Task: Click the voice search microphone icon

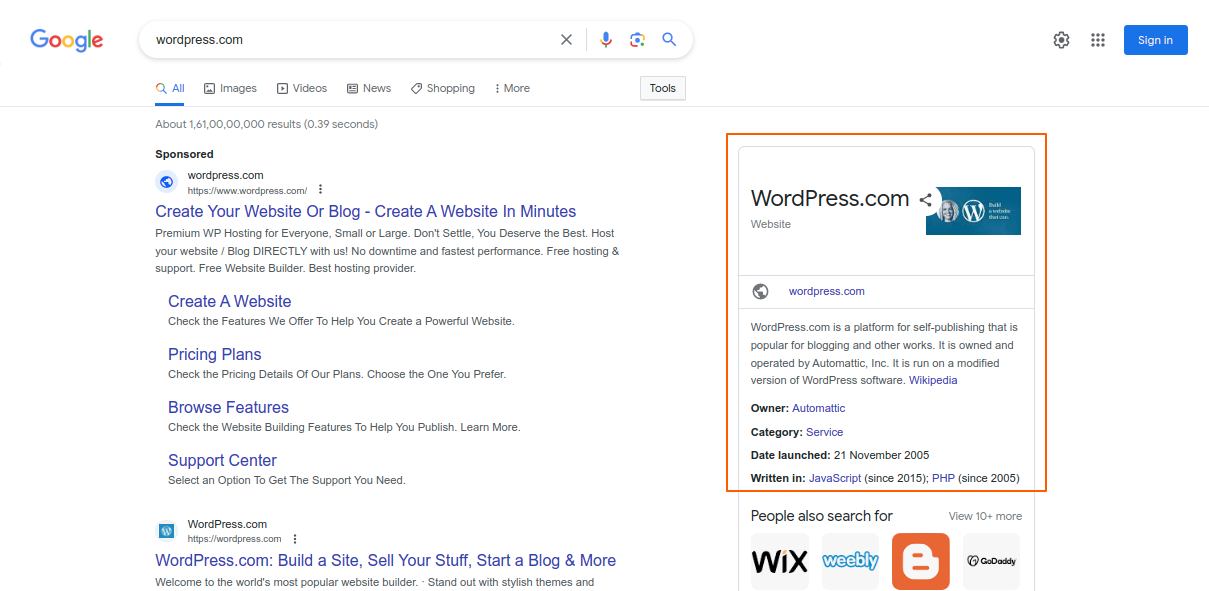Action: (x=605, y=40)
